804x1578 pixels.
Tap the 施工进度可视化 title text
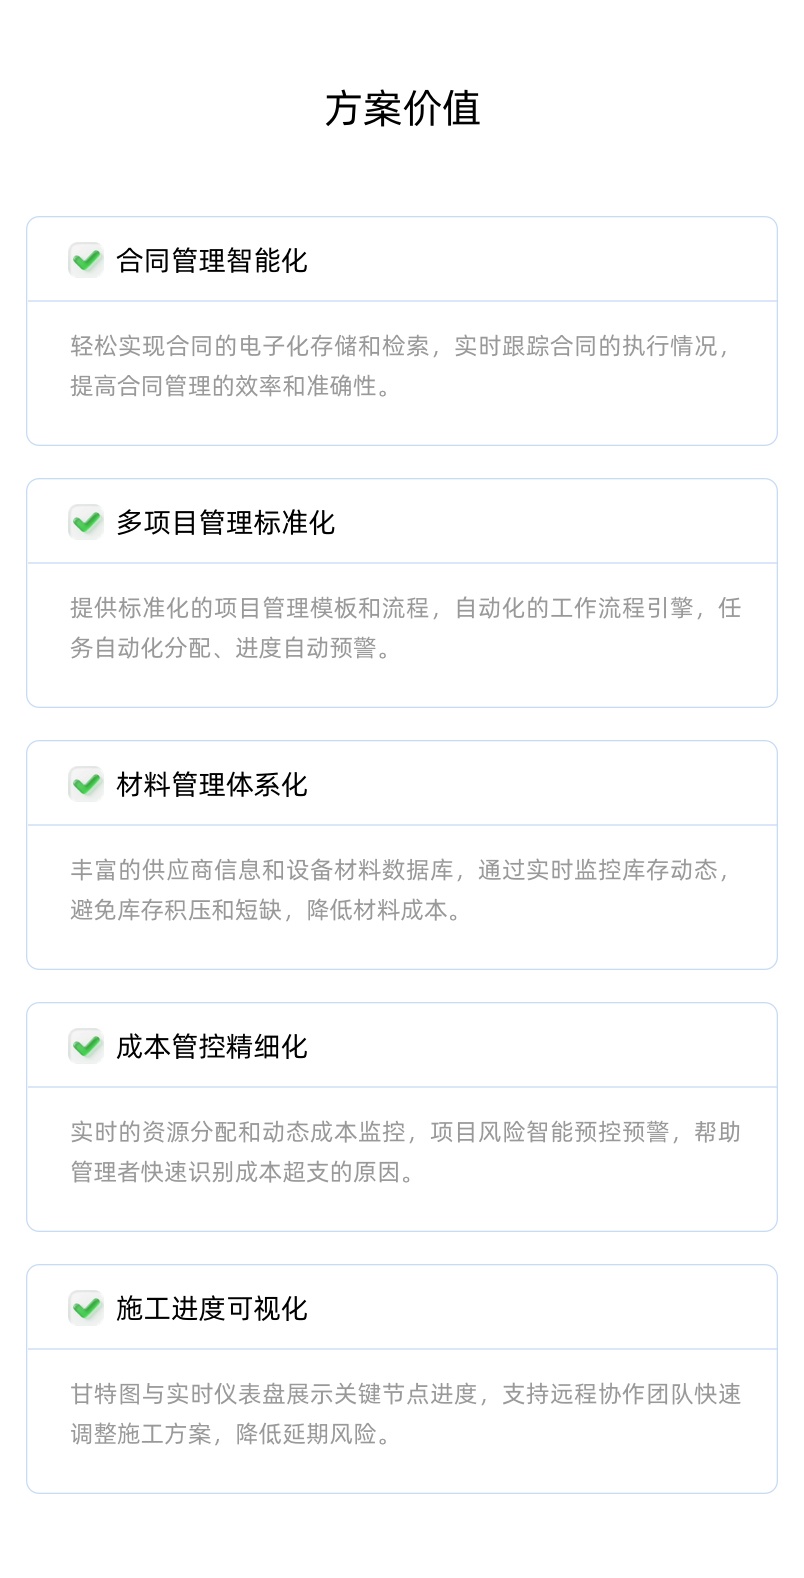212,1309
